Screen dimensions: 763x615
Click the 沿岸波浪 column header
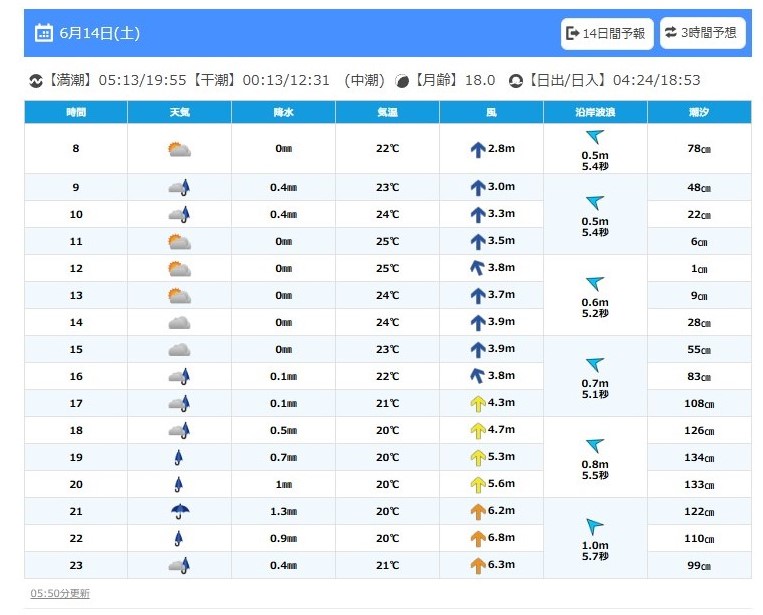point(595,112)
